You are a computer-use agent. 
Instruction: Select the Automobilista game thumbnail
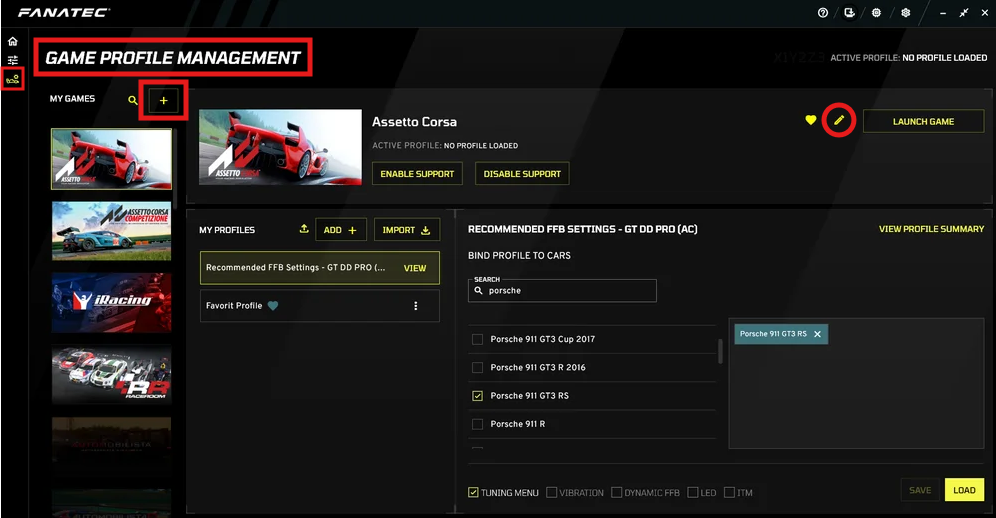pos(111,447)
